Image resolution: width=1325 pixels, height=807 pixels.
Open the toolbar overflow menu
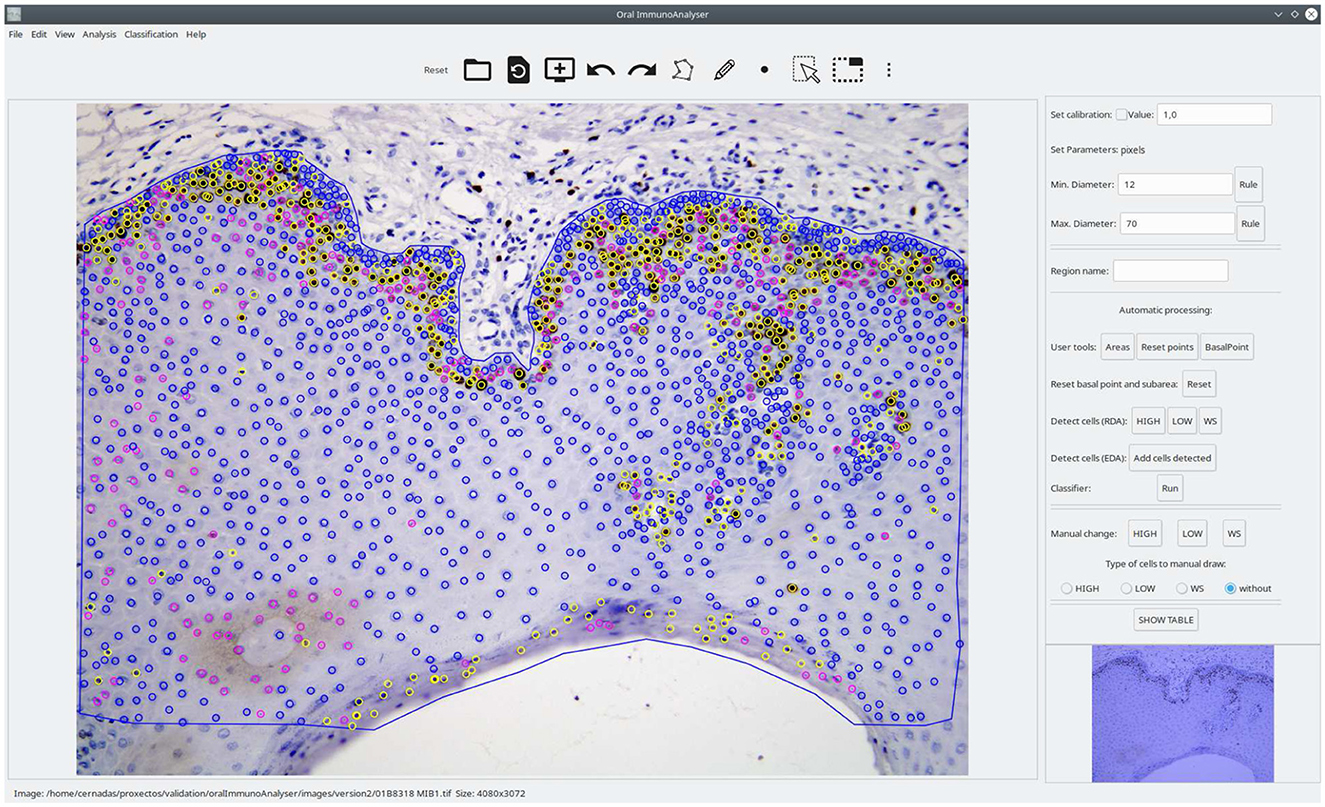889,70
